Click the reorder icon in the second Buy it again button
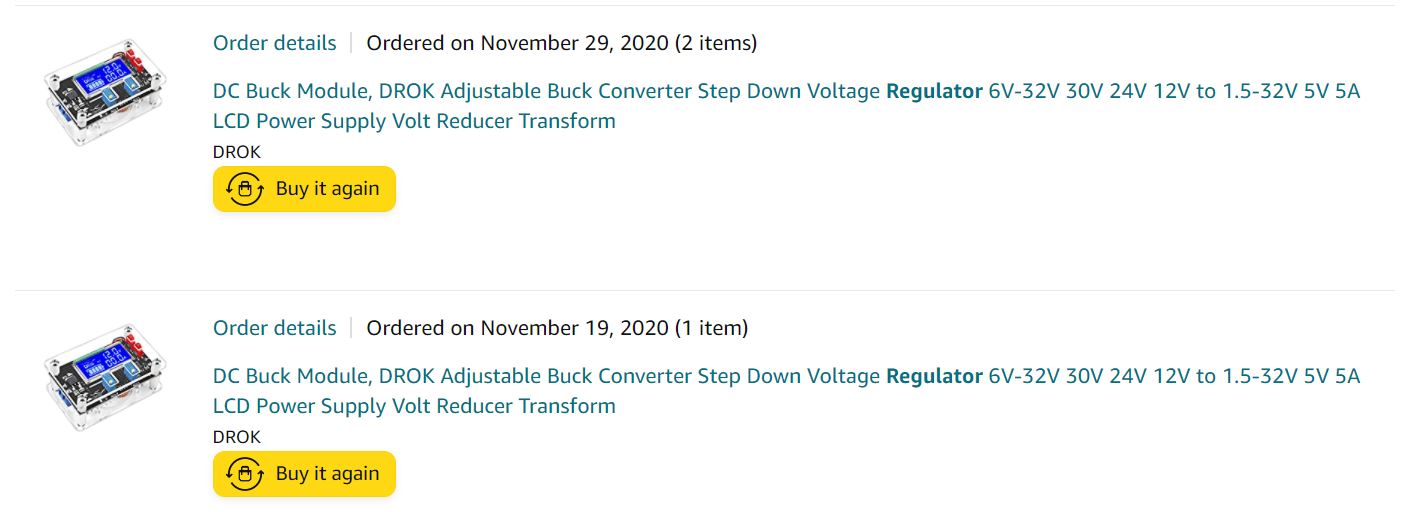The width and height of the screenshot is (1401, 512). click(x=244, y=474)
